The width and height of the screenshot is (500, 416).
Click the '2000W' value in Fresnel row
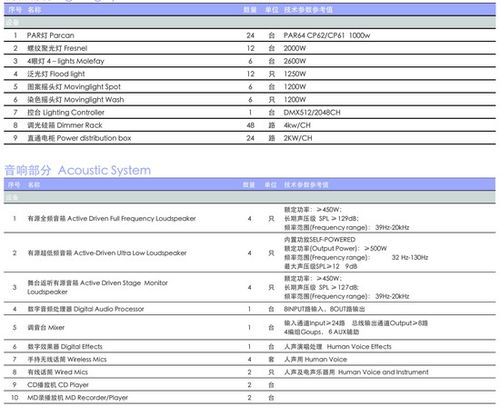(295, 48)
